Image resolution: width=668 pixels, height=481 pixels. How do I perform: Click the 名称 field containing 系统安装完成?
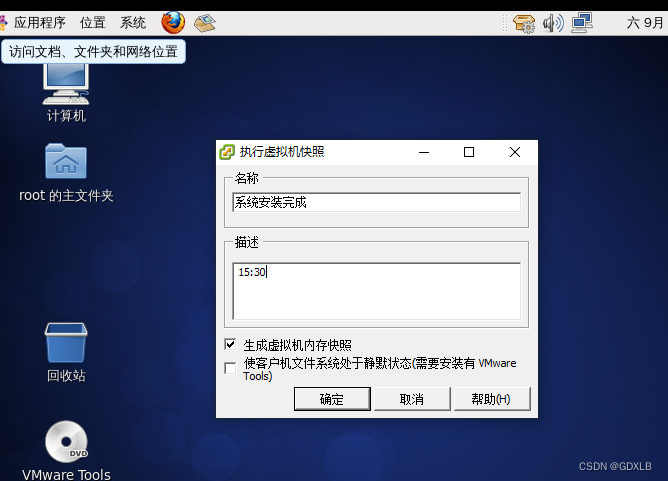click(x=376, y=202)
